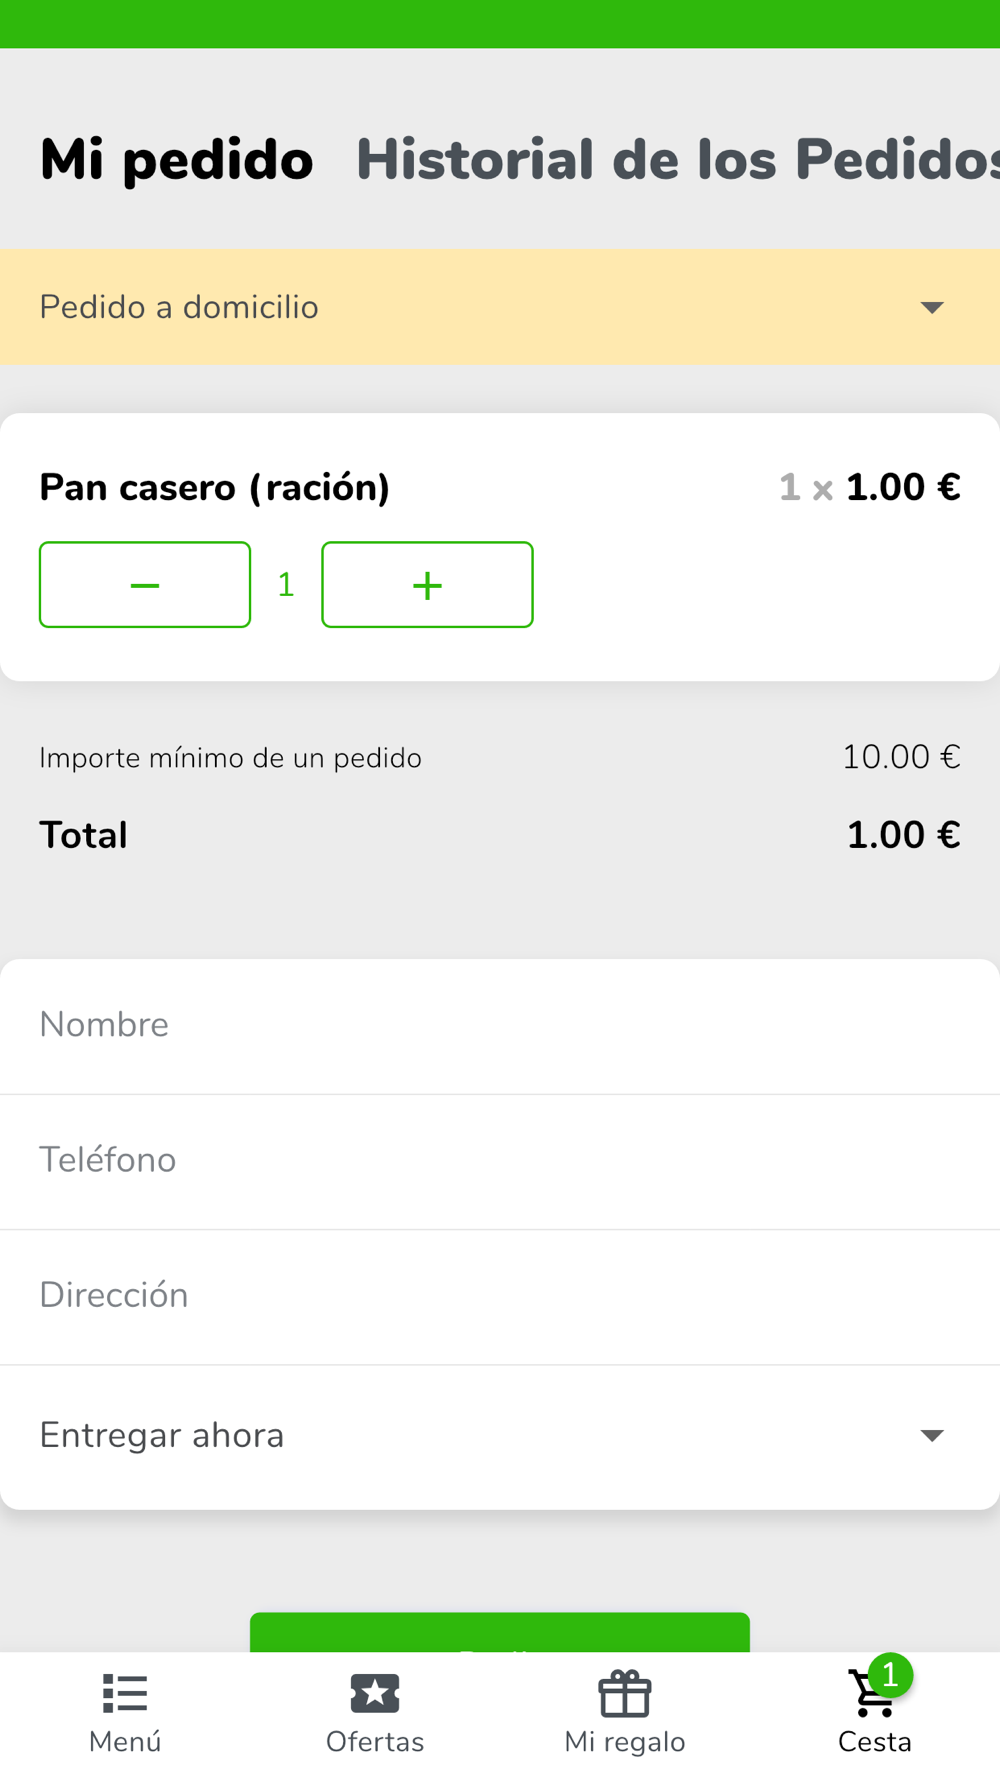Switch to the Mi pedido tab
Image resolution: width=1000 pixels, height=1778 pixels.
(x=176, y=160)
